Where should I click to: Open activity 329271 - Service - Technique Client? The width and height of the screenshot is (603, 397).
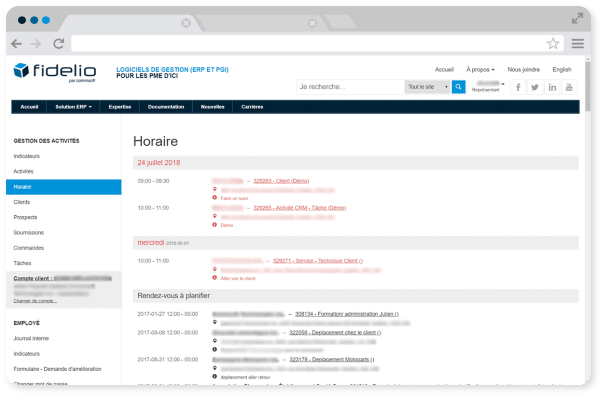(x=318, y=261)
